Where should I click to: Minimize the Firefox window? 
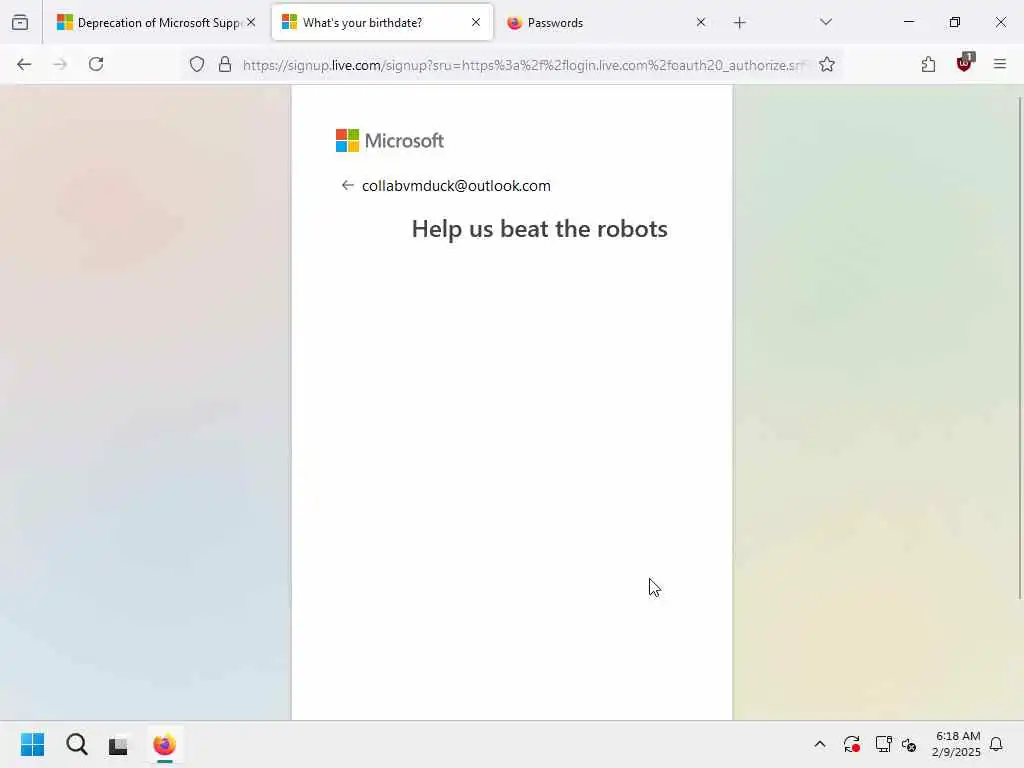point(908,22)
